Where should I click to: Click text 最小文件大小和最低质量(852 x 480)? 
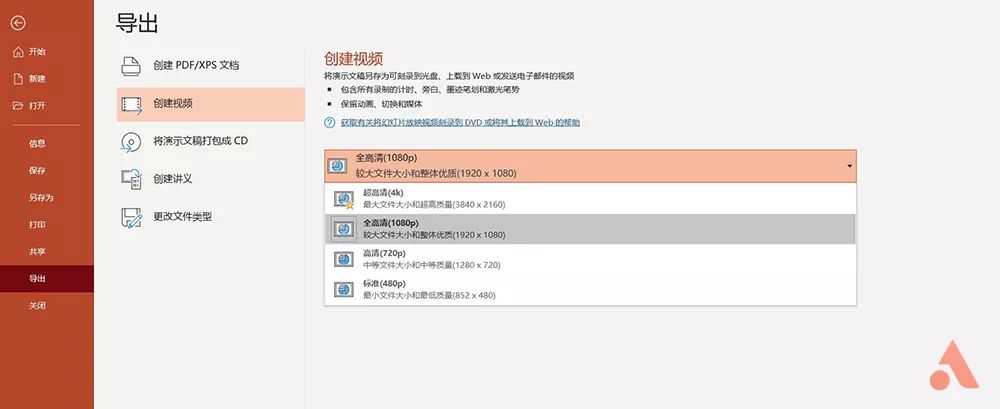coord(429,295)
